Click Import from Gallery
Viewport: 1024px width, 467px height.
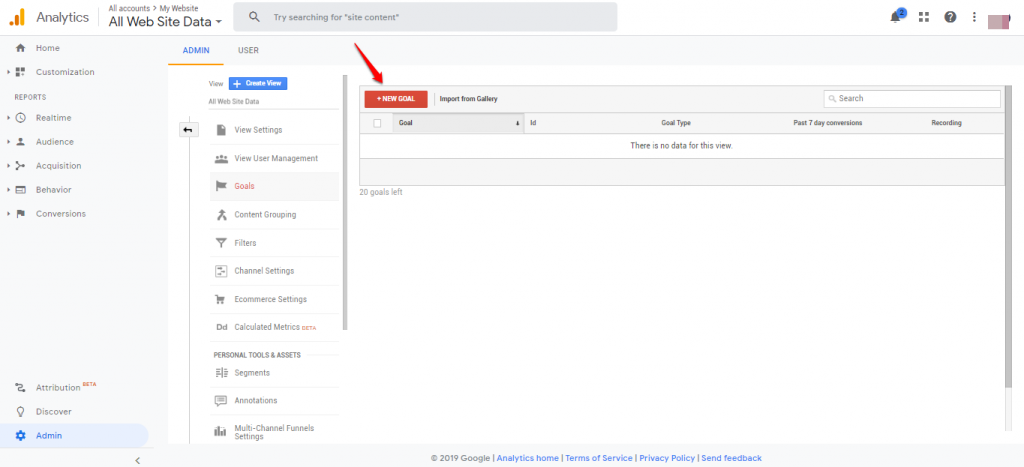468,99
